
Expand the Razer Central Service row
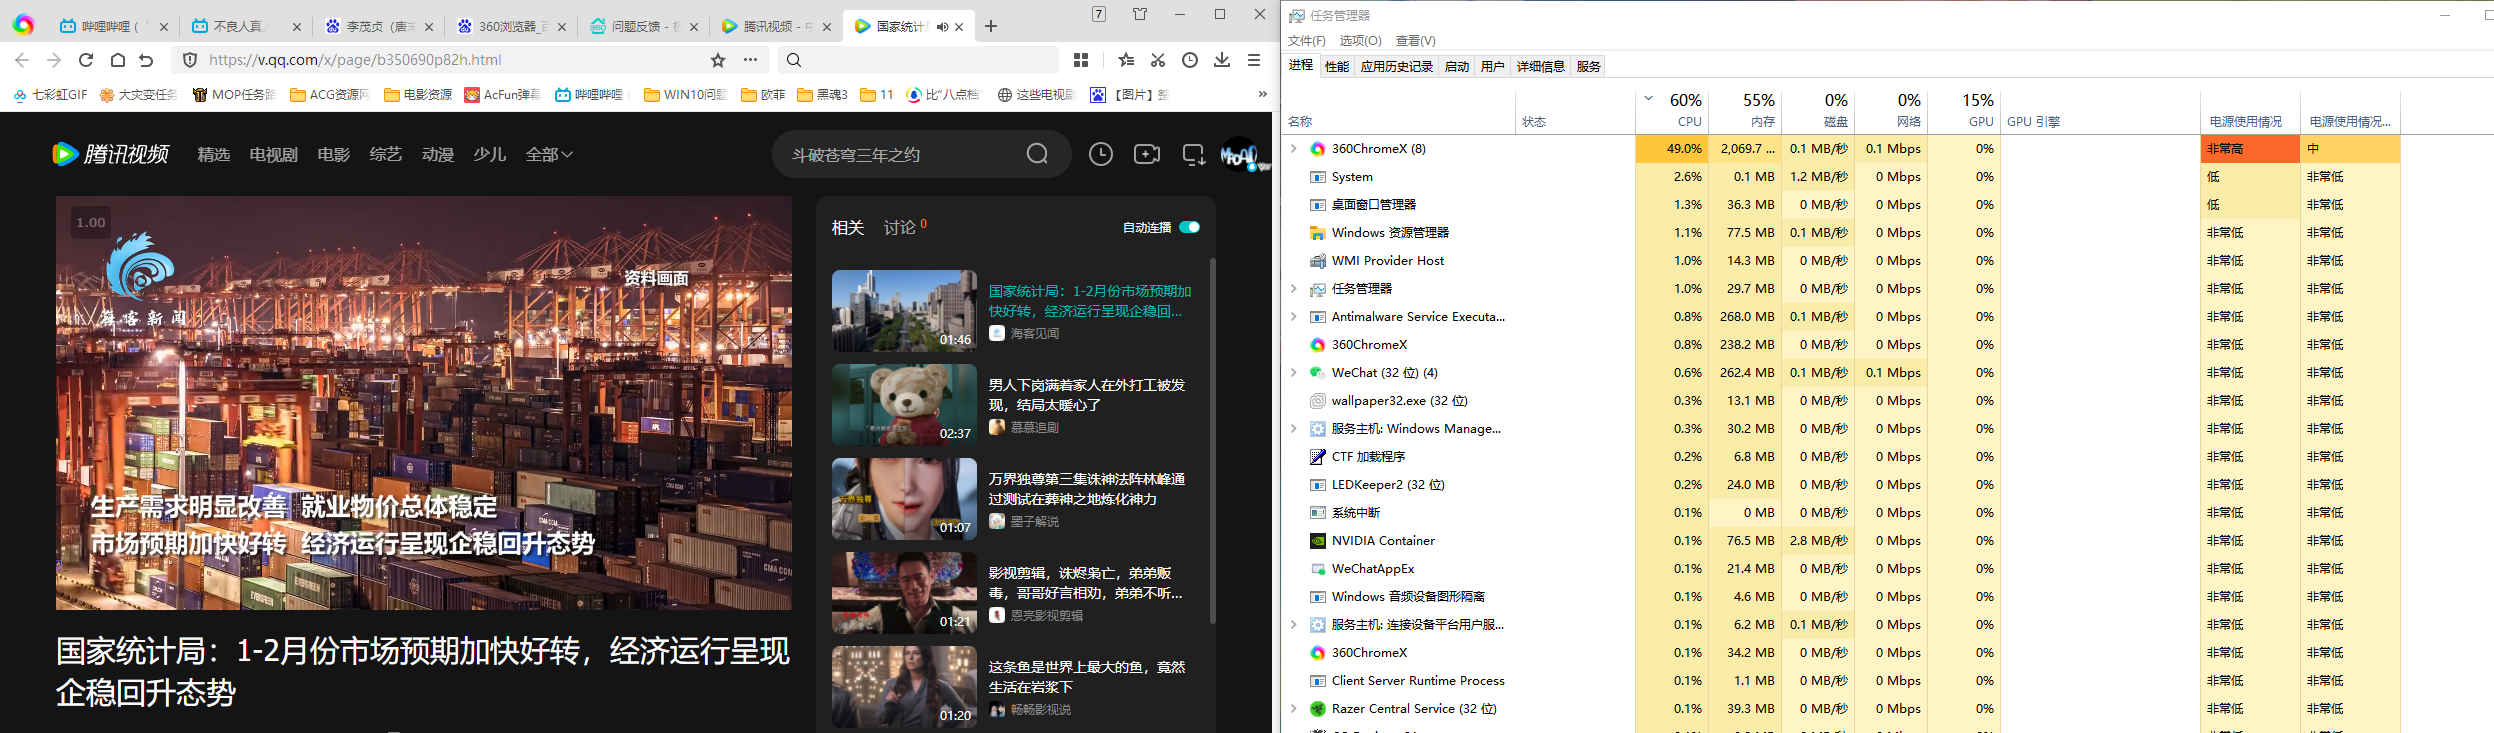click(x=1294, y=708)
